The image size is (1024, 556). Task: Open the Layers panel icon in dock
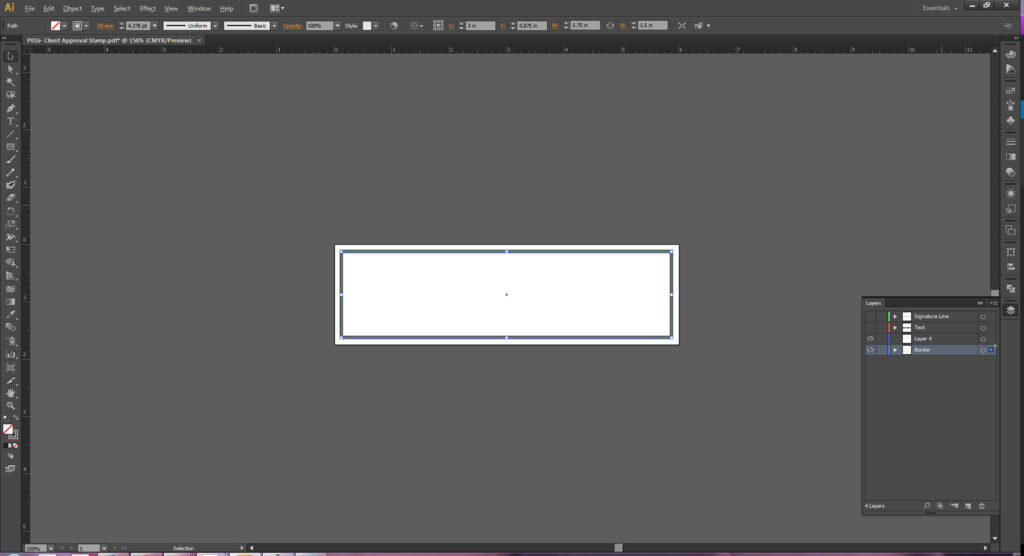click(x=1010, y=310)
